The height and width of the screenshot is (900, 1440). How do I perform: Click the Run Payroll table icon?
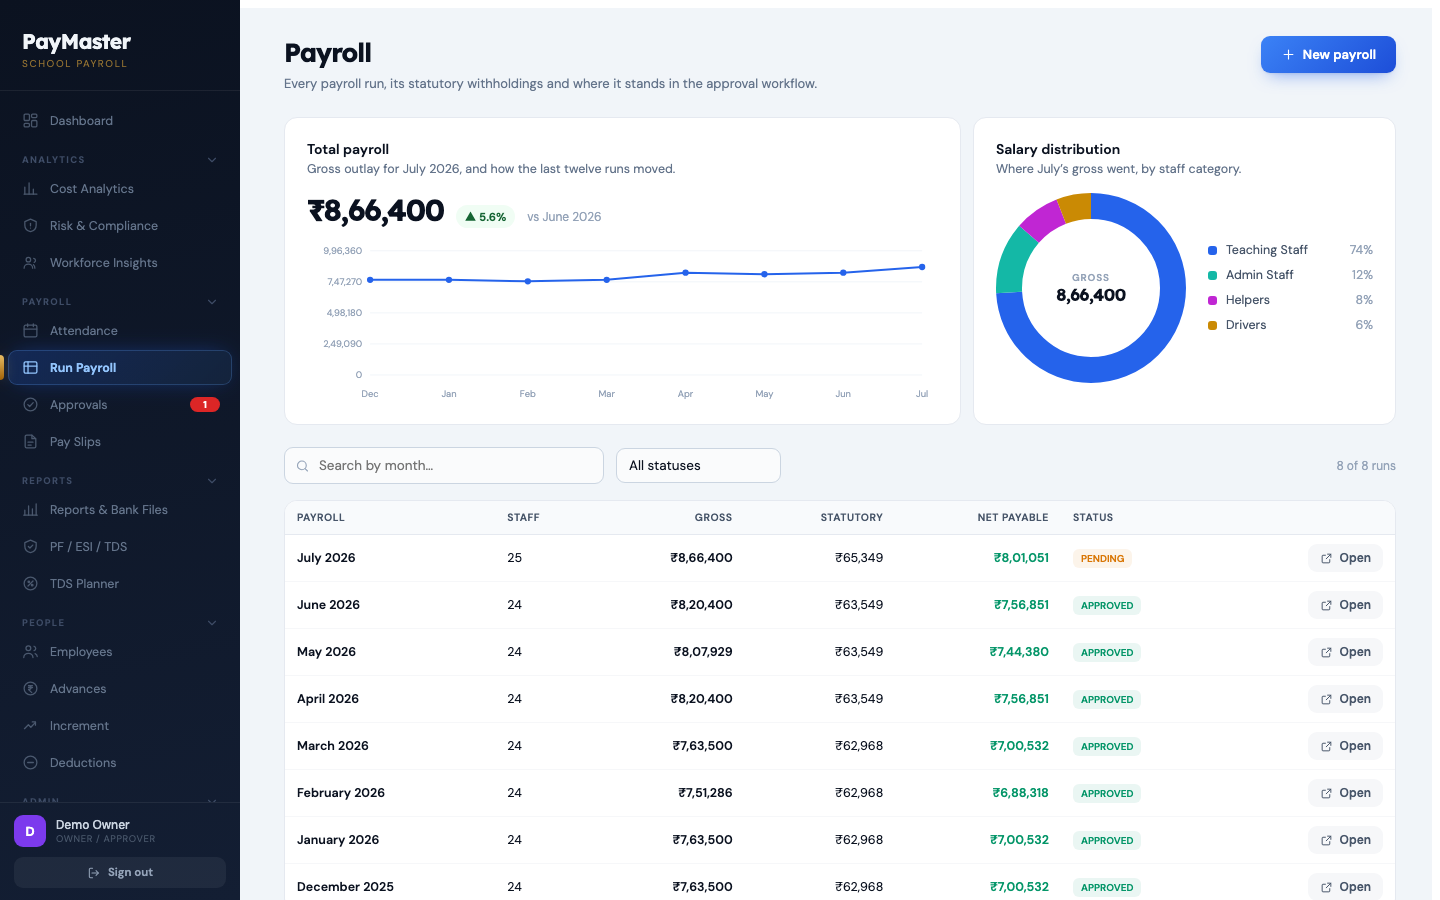pos(30,368)
